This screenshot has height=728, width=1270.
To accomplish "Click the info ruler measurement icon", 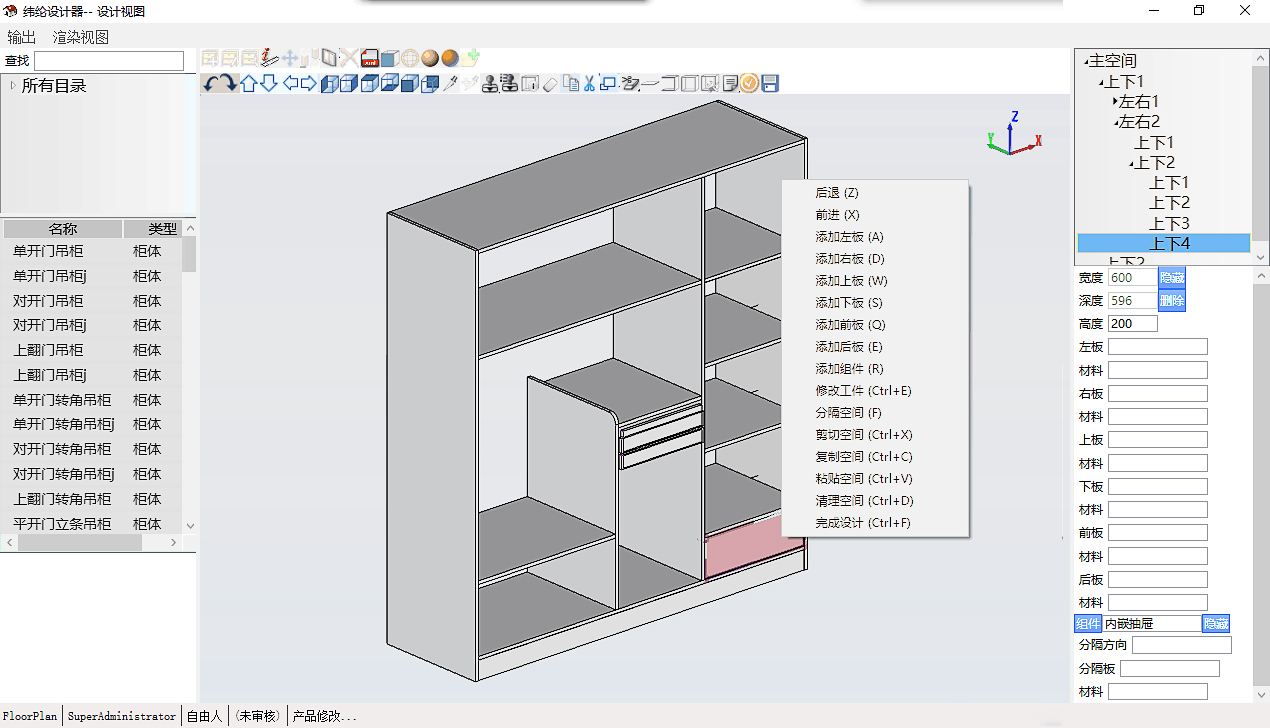I will 269,58.
